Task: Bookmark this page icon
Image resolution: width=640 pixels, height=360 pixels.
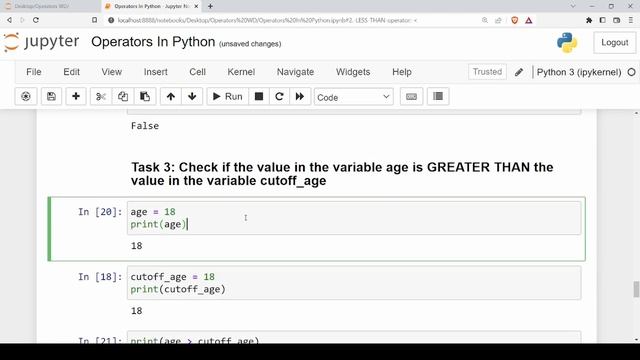Action: pyautogui.click(x=94, y=20)
